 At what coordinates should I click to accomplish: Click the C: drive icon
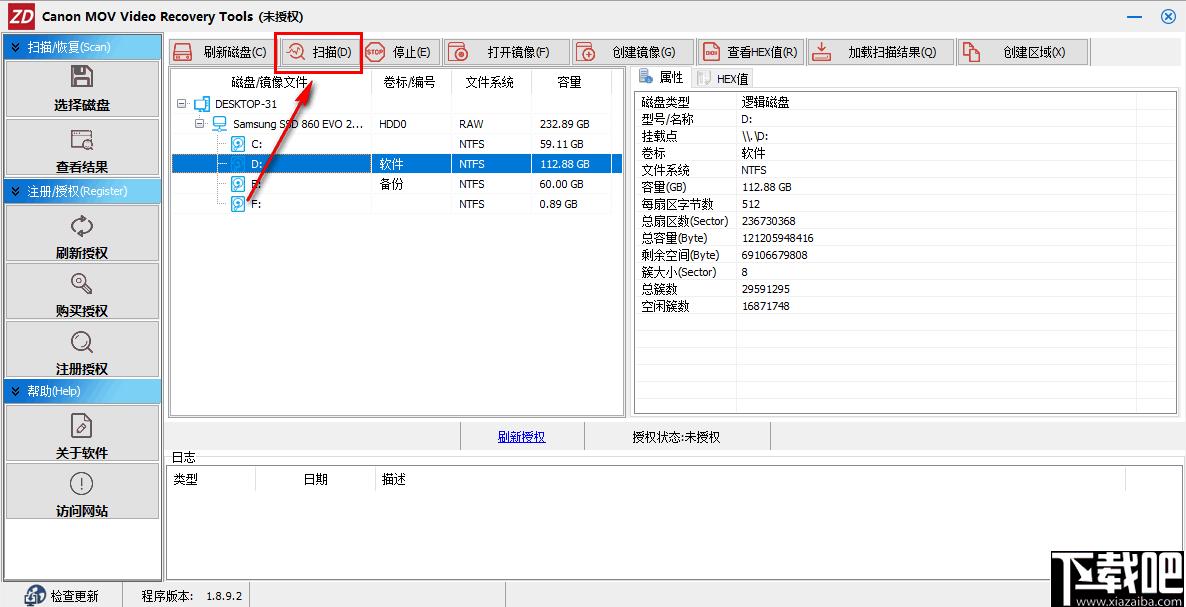[238, 144]
